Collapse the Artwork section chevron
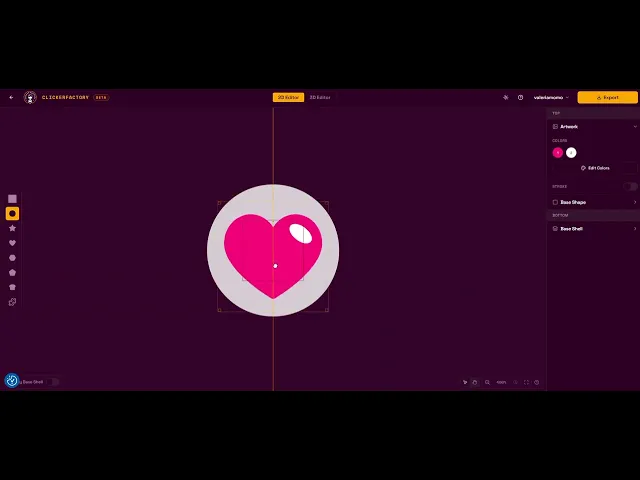Image resolution: width=640 pixels, height=480 pixels. (x=635, y=127)
